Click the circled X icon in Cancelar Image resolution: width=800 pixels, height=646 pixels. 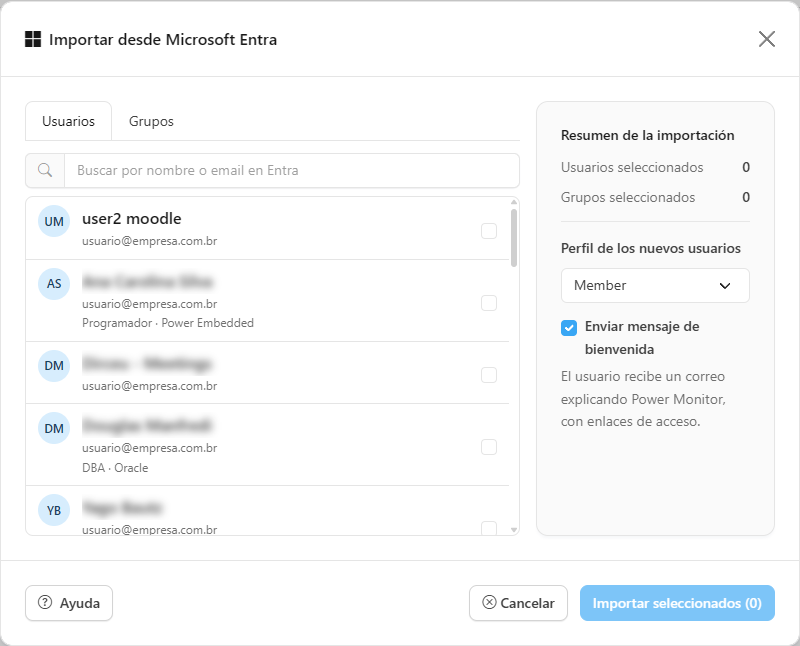click(489, 603)
